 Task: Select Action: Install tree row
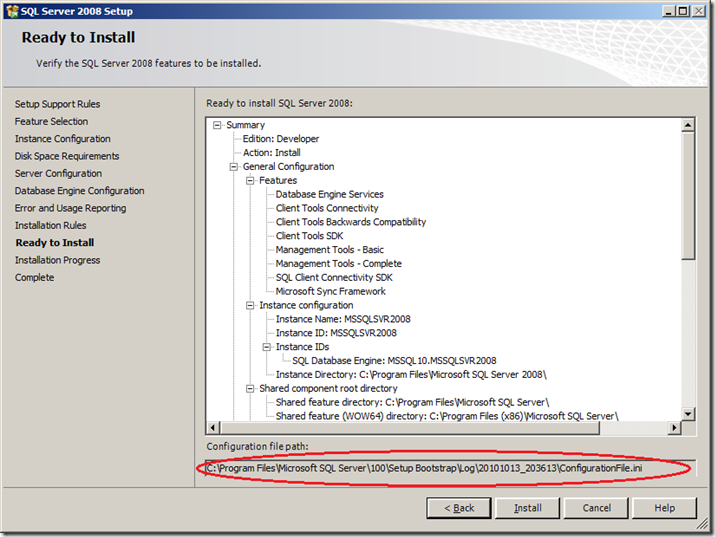(x=272, y=153)
